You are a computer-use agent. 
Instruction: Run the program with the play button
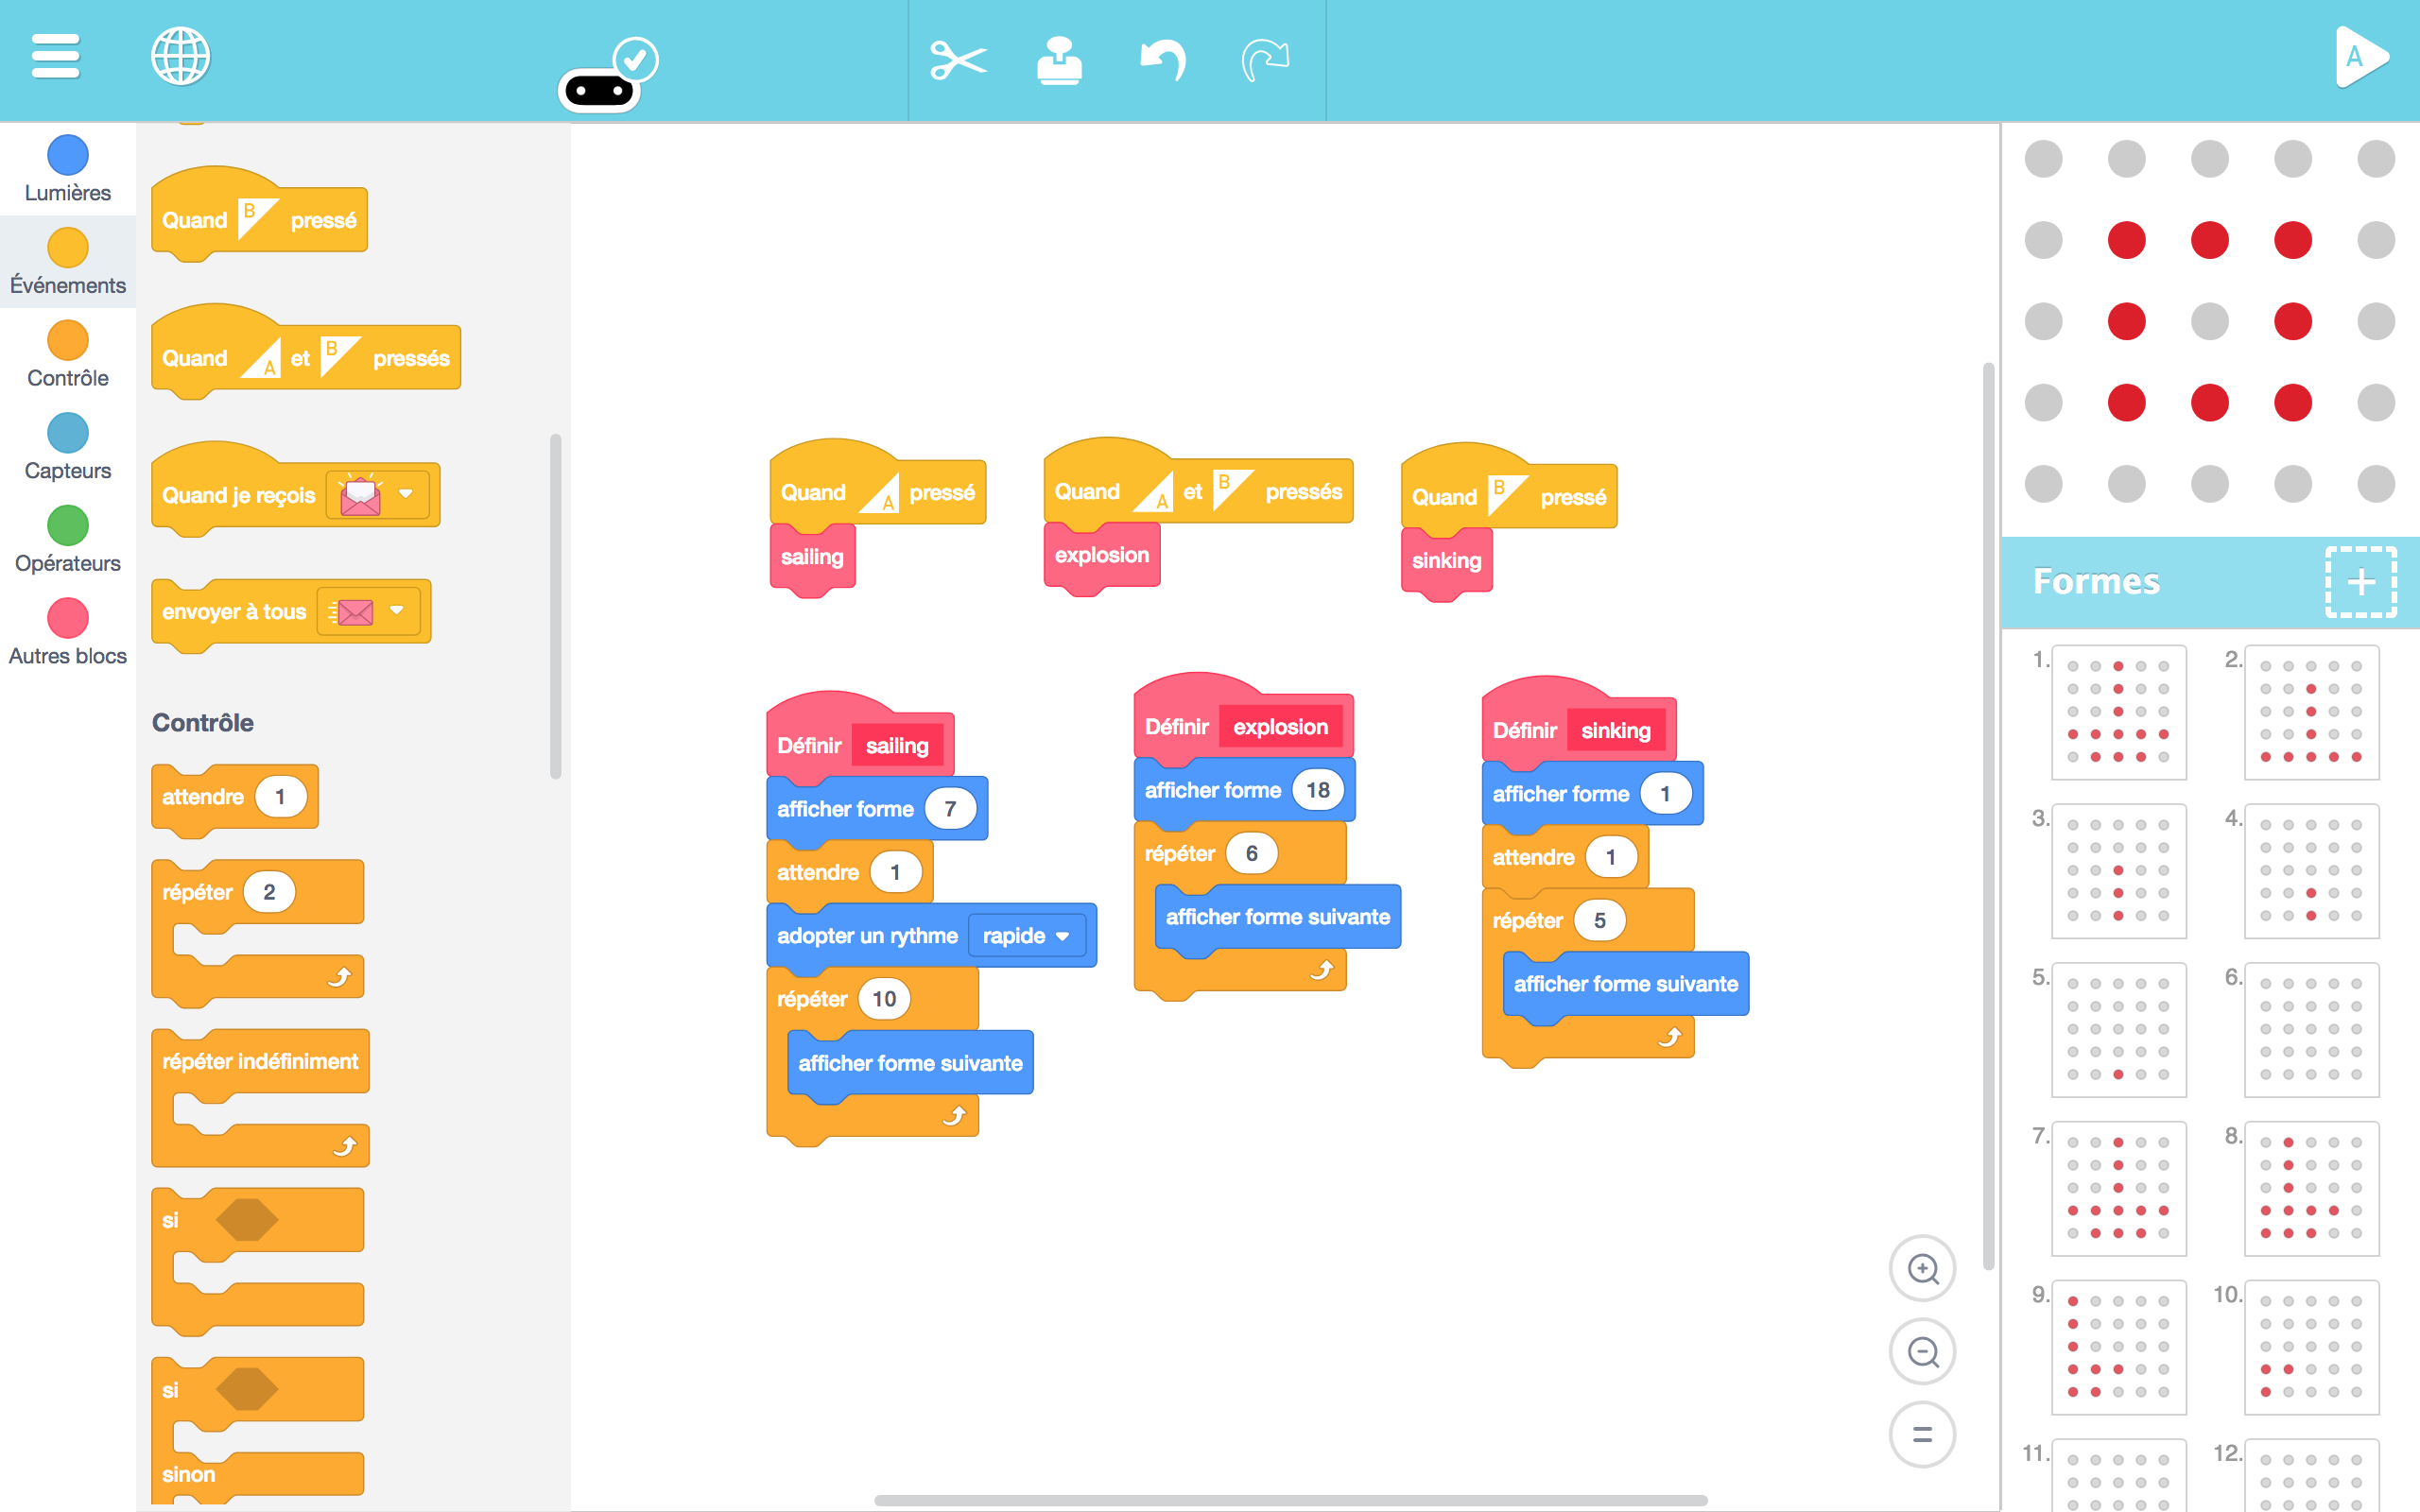tap(2360, 57)
